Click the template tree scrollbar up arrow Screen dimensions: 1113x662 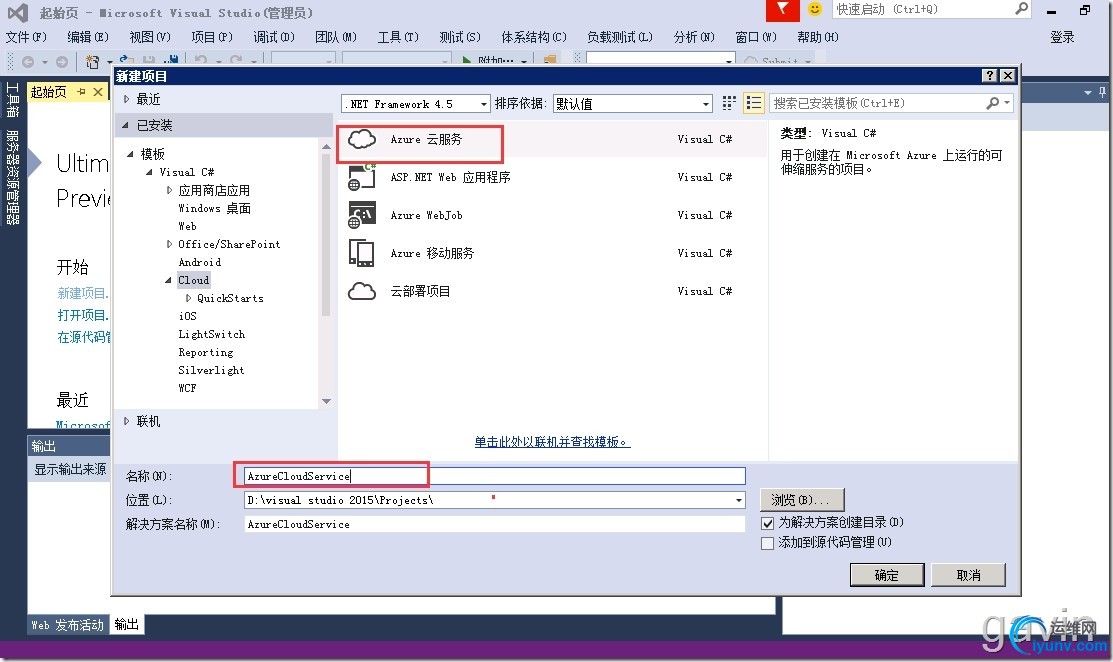click(x=327, y=147)
